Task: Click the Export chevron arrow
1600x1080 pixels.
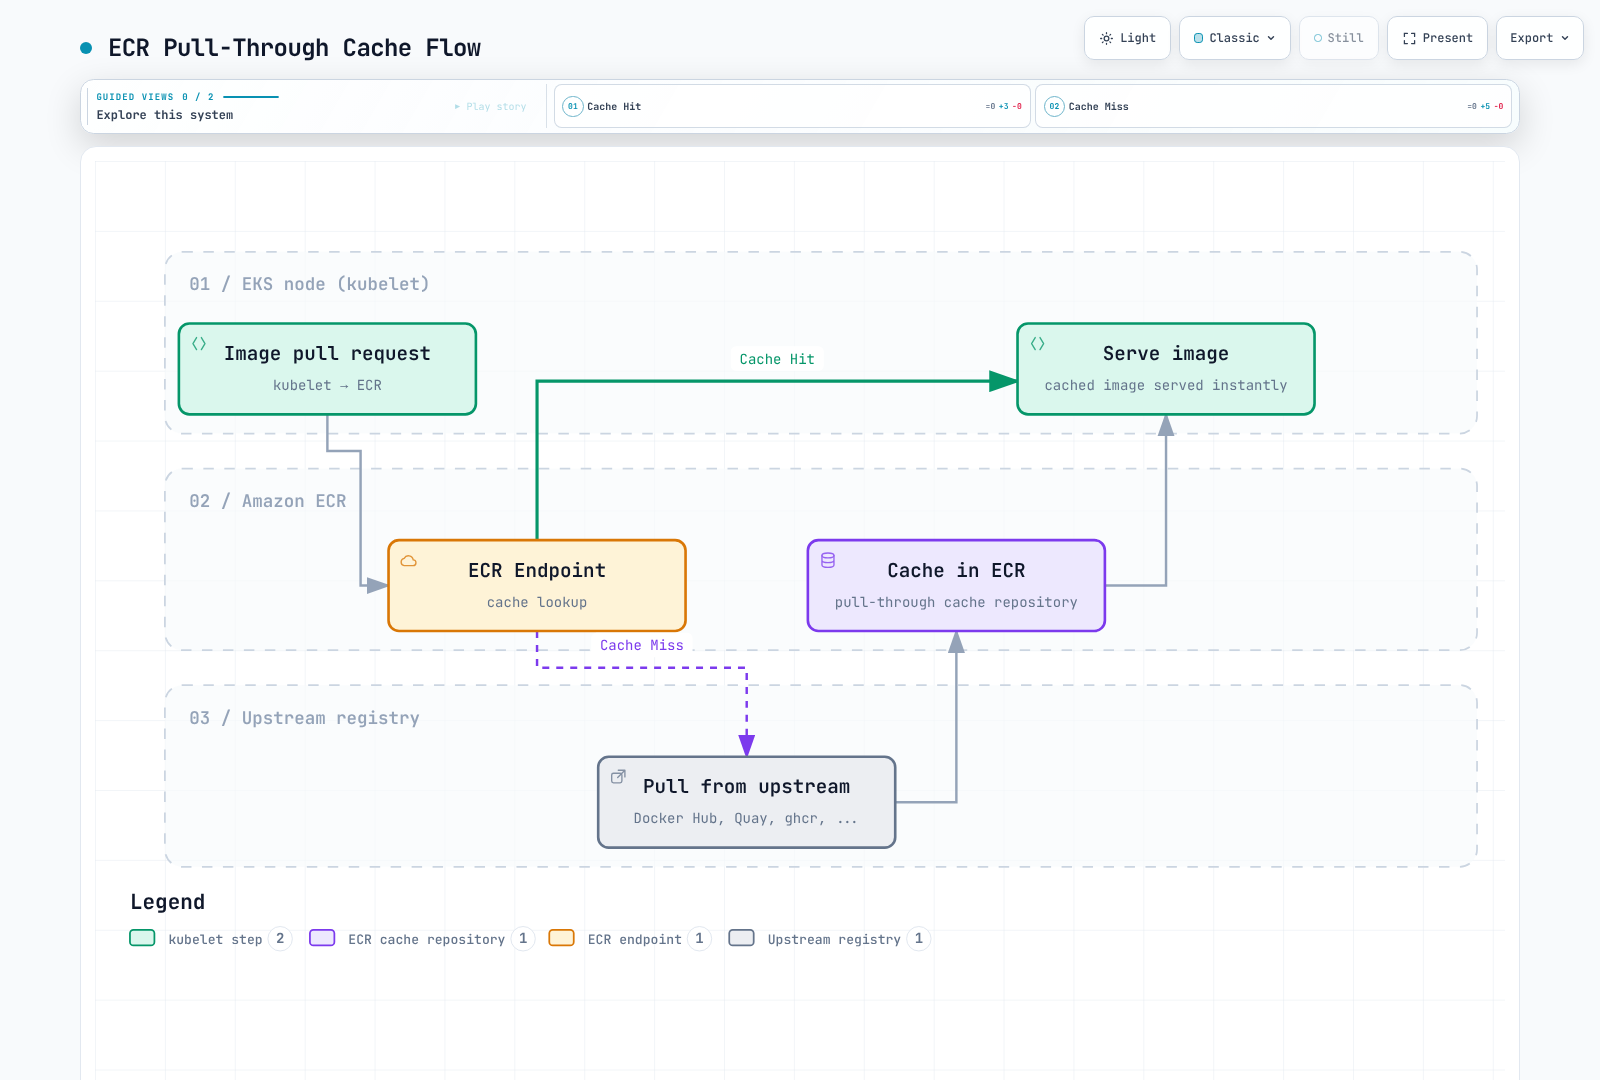Action: tap(1565, 38)
